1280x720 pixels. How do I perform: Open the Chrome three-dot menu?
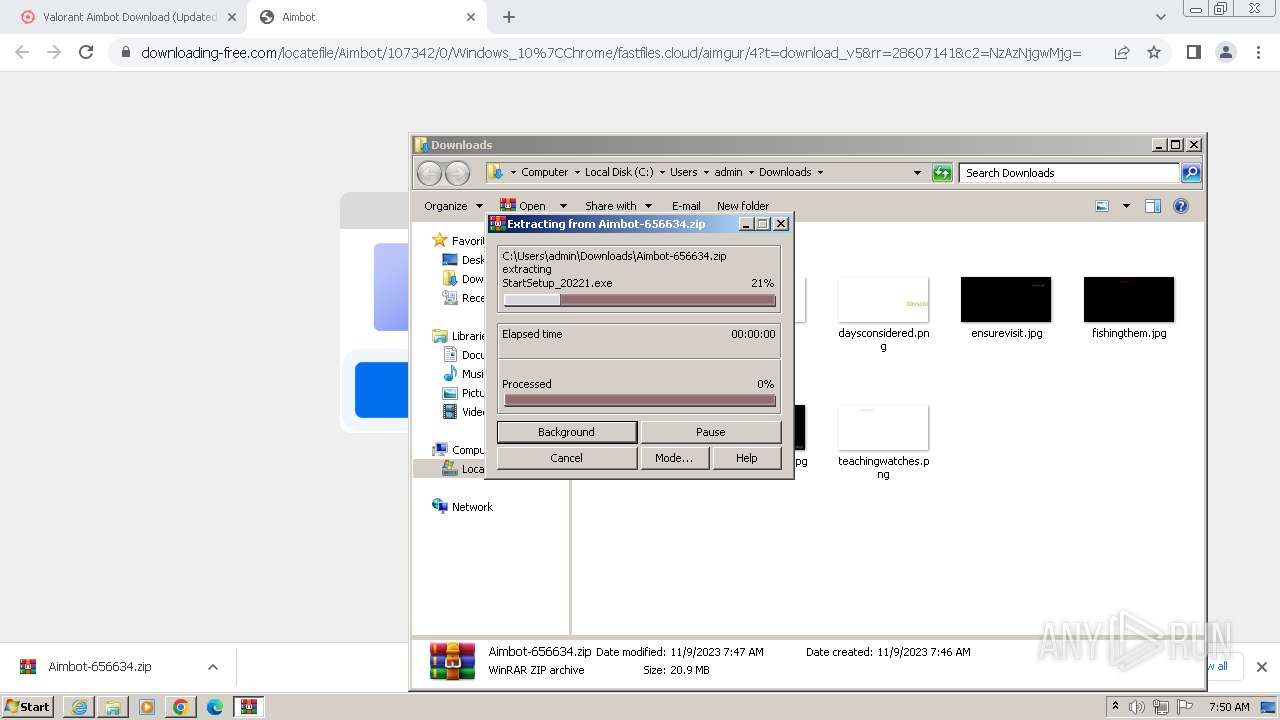1258,52
